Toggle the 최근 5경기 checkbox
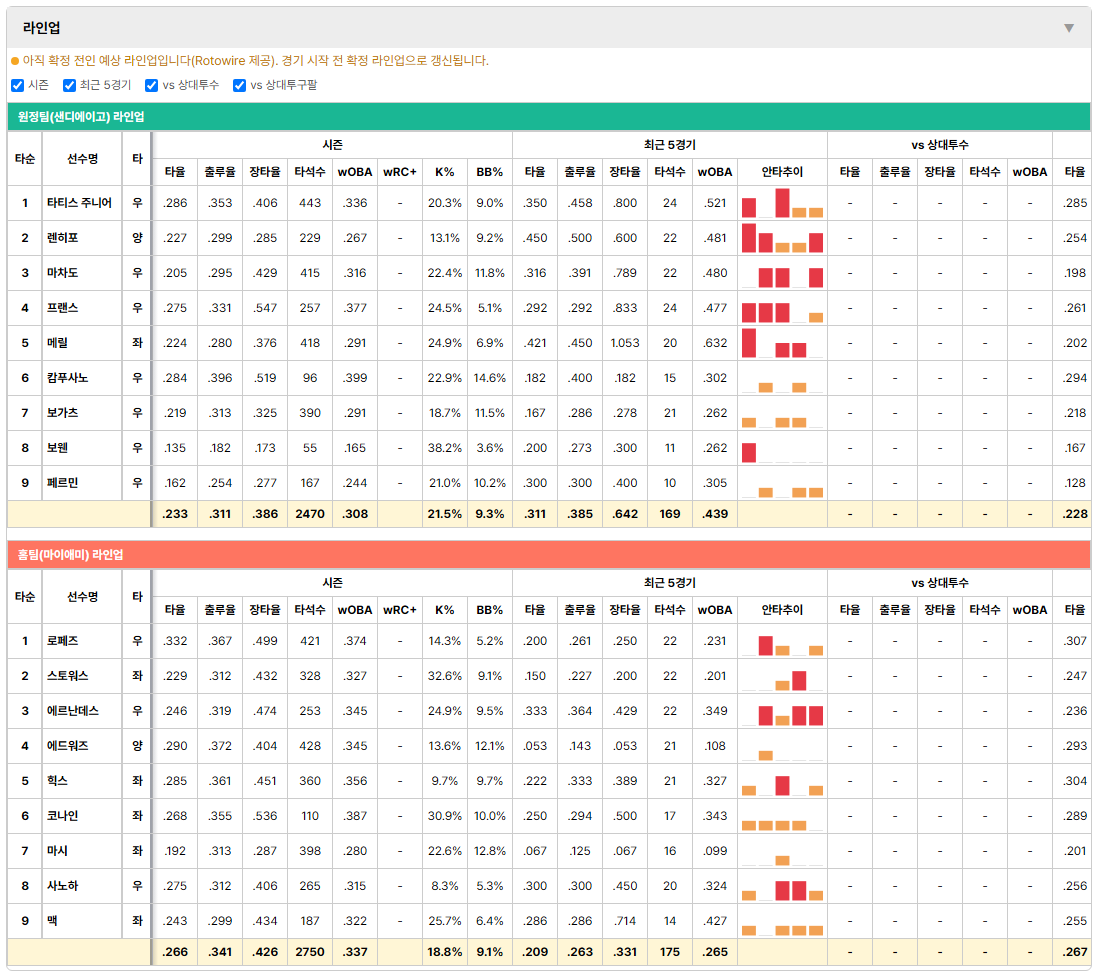 [x=69, y=85]
